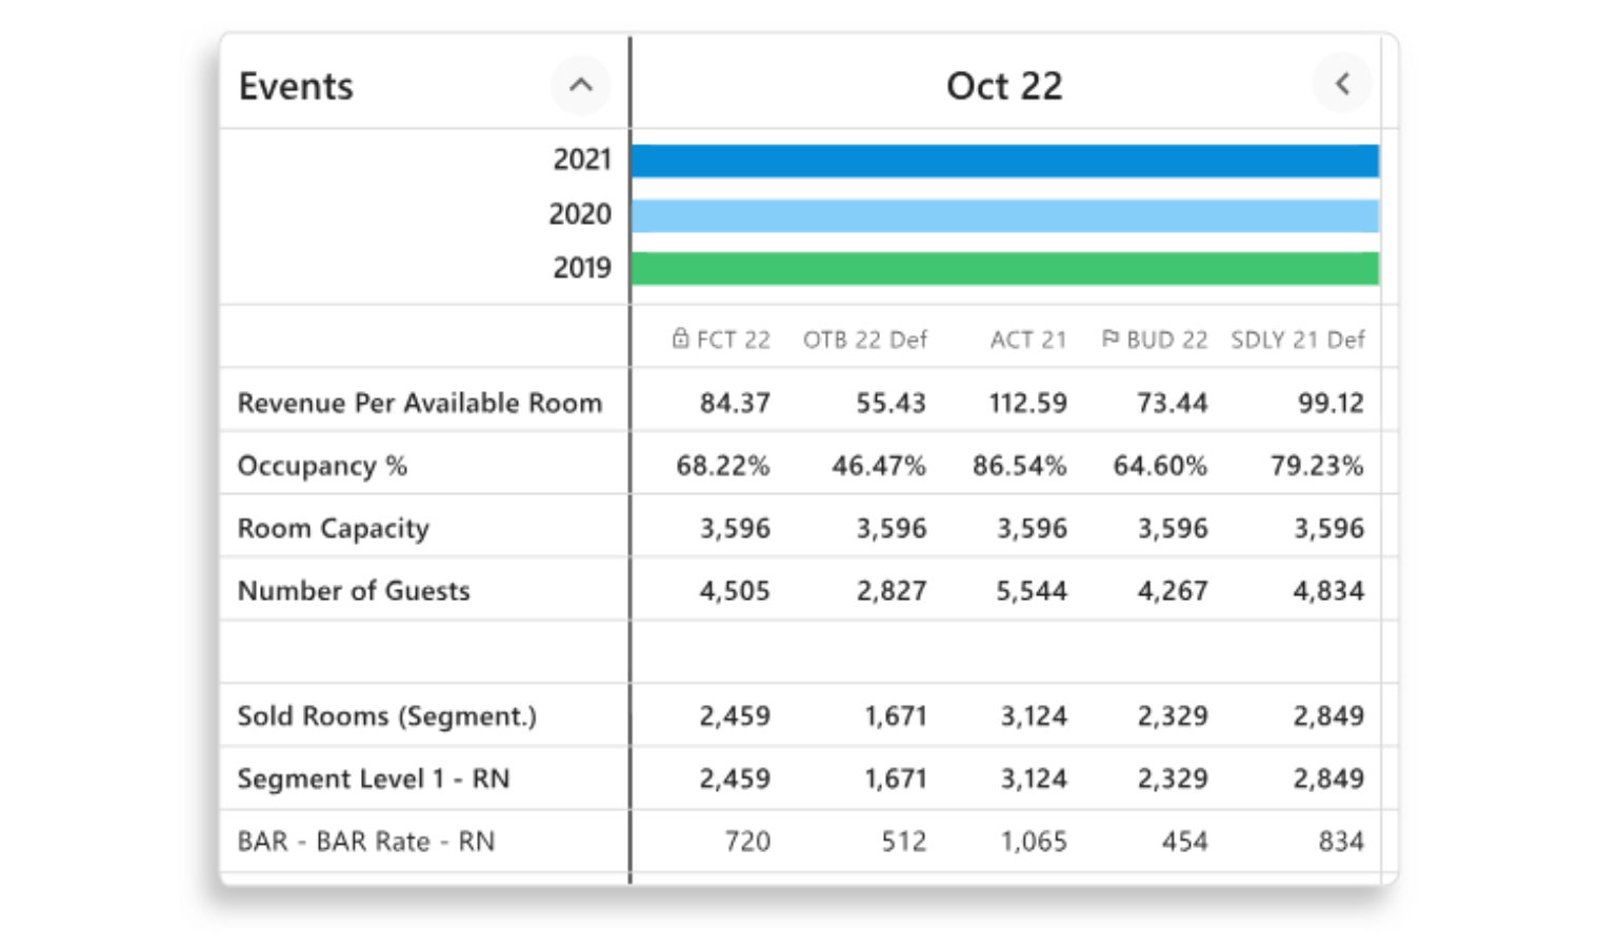
Task: Click occupancy value 64.60%
Action: [1160, 466]
